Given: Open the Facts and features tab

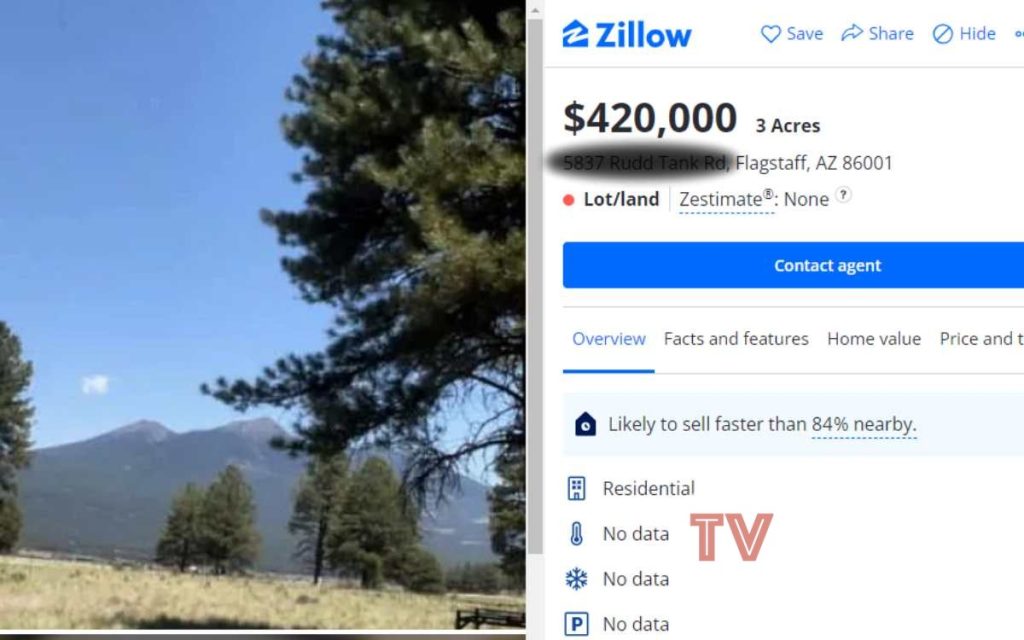Looking at the screenshot, I should point(736,339).
